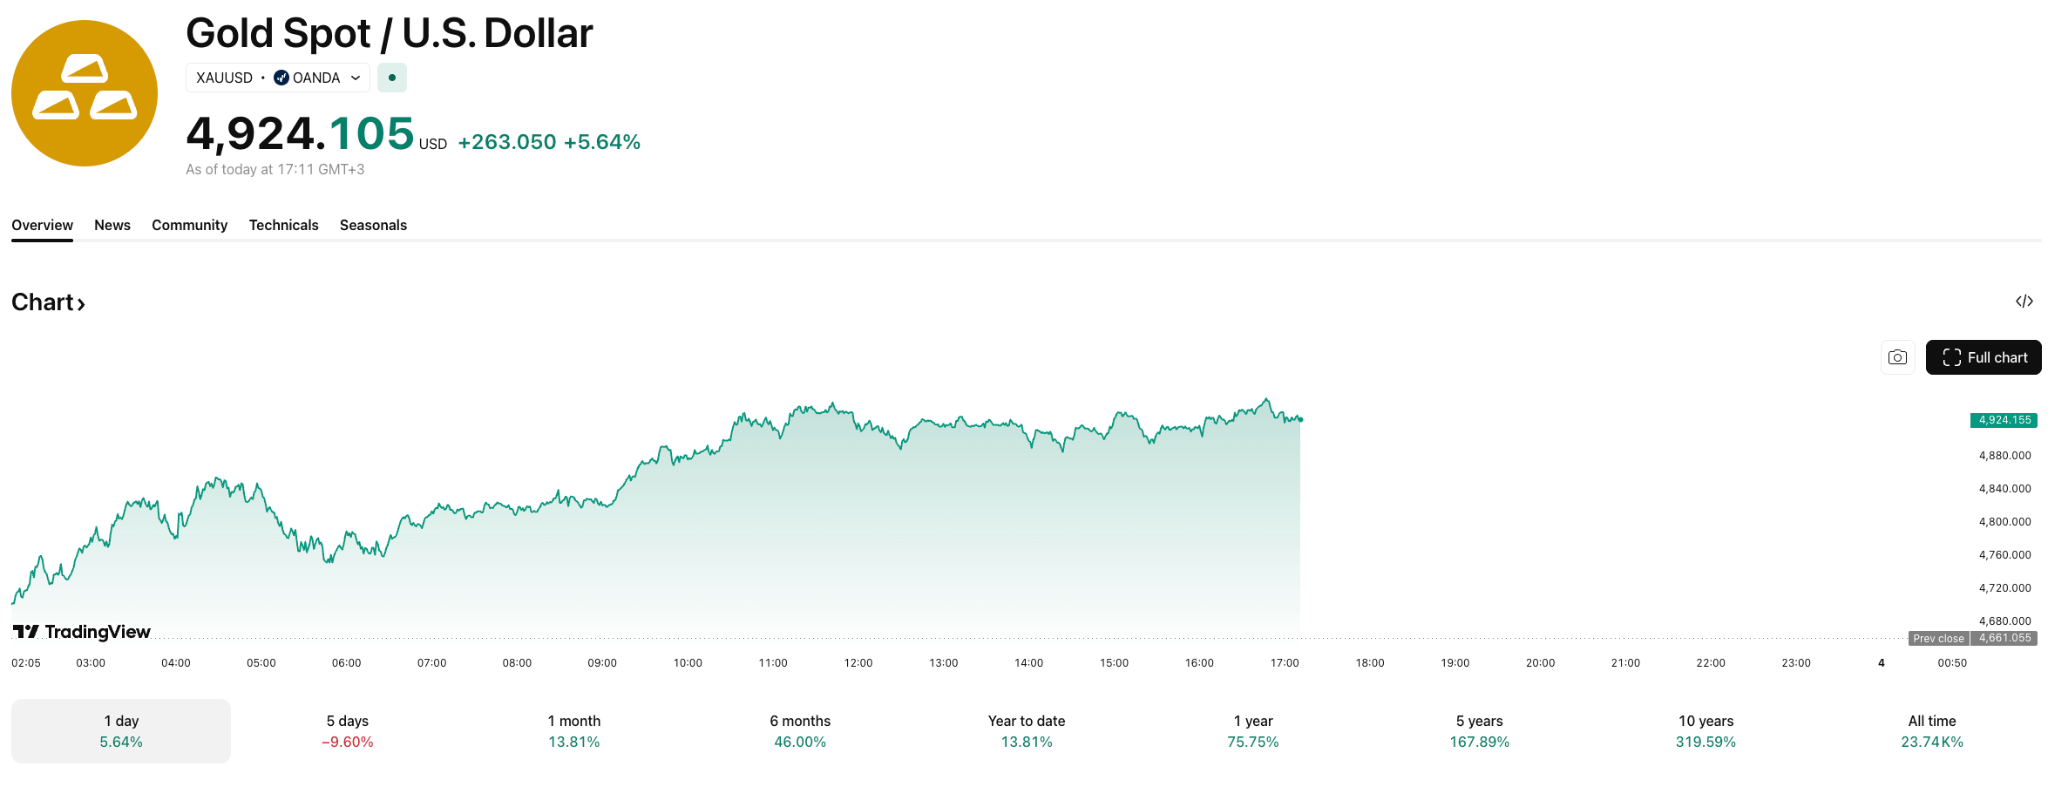The width and height of the screenshot is (2048, 788).
Task: Click the Prev close price label
Action: pos(1938,638)
